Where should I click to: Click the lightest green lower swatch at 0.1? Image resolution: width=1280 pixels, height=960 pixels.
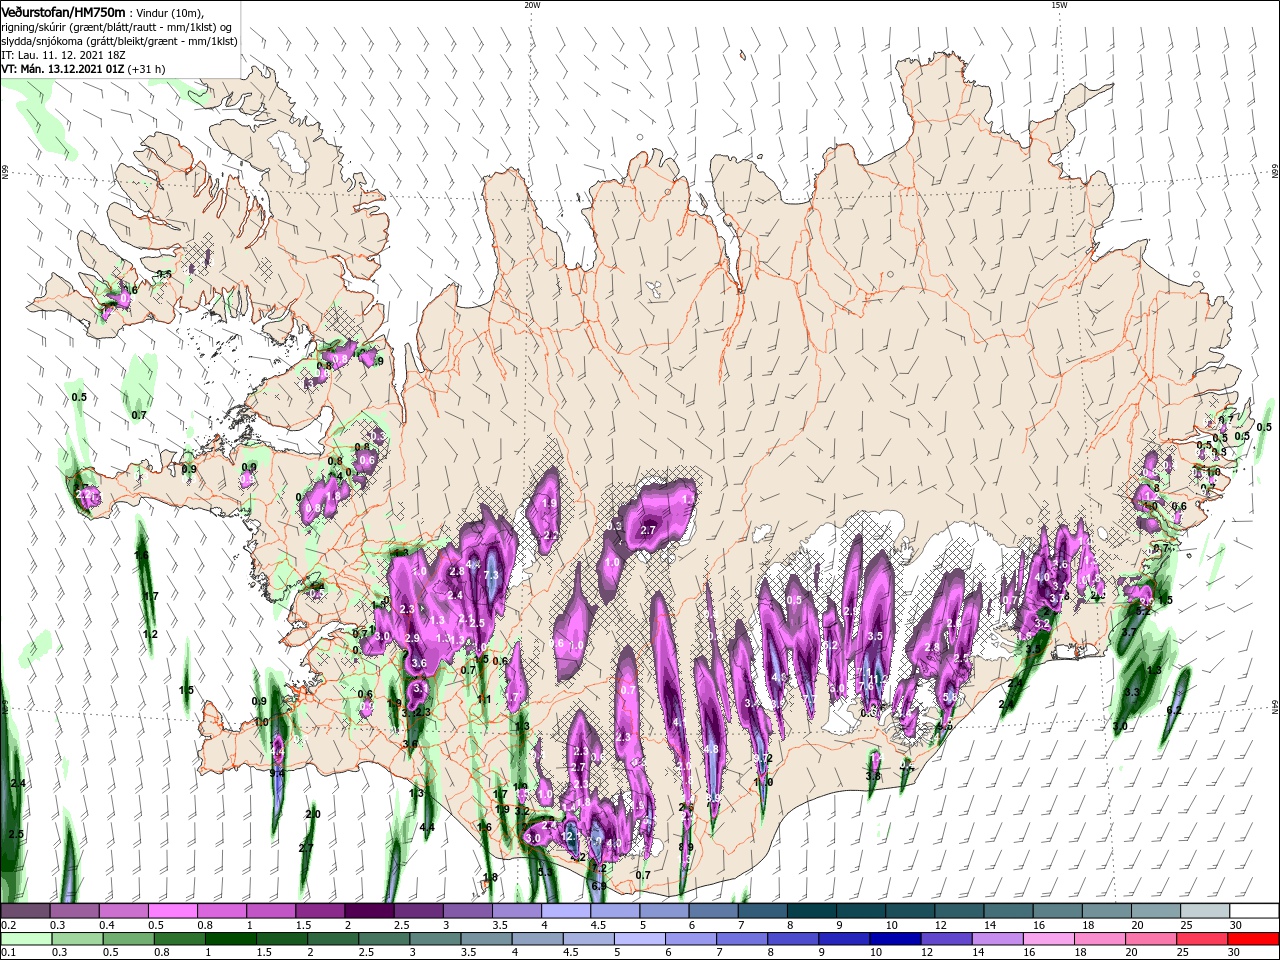[25, 939]
